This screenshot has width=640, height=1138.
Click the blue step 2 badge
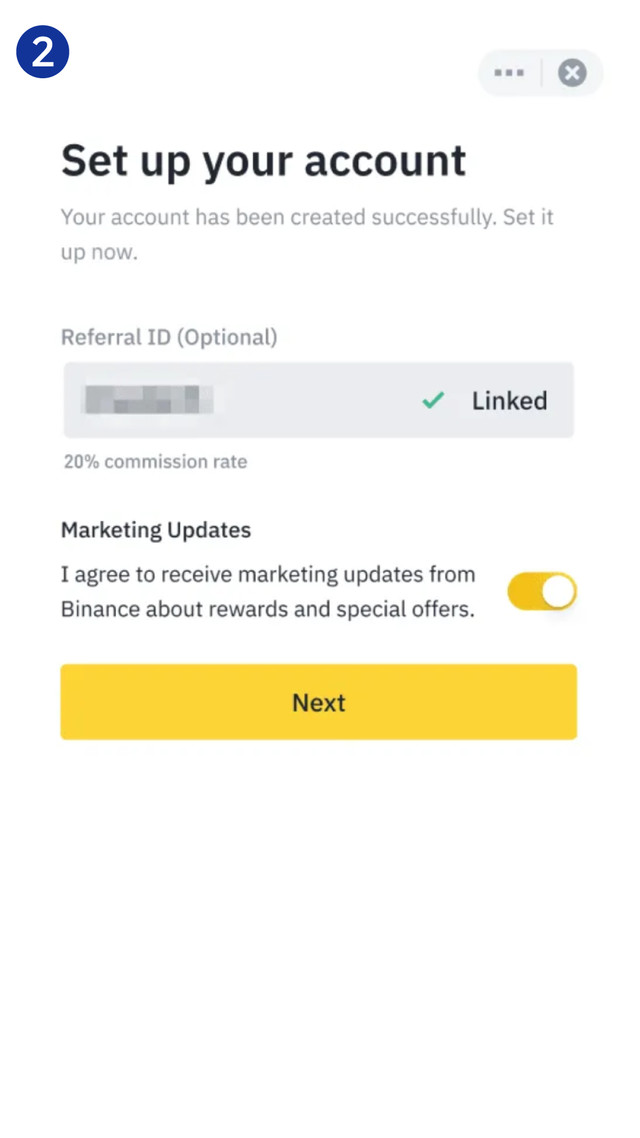click(x=43, y=52)
